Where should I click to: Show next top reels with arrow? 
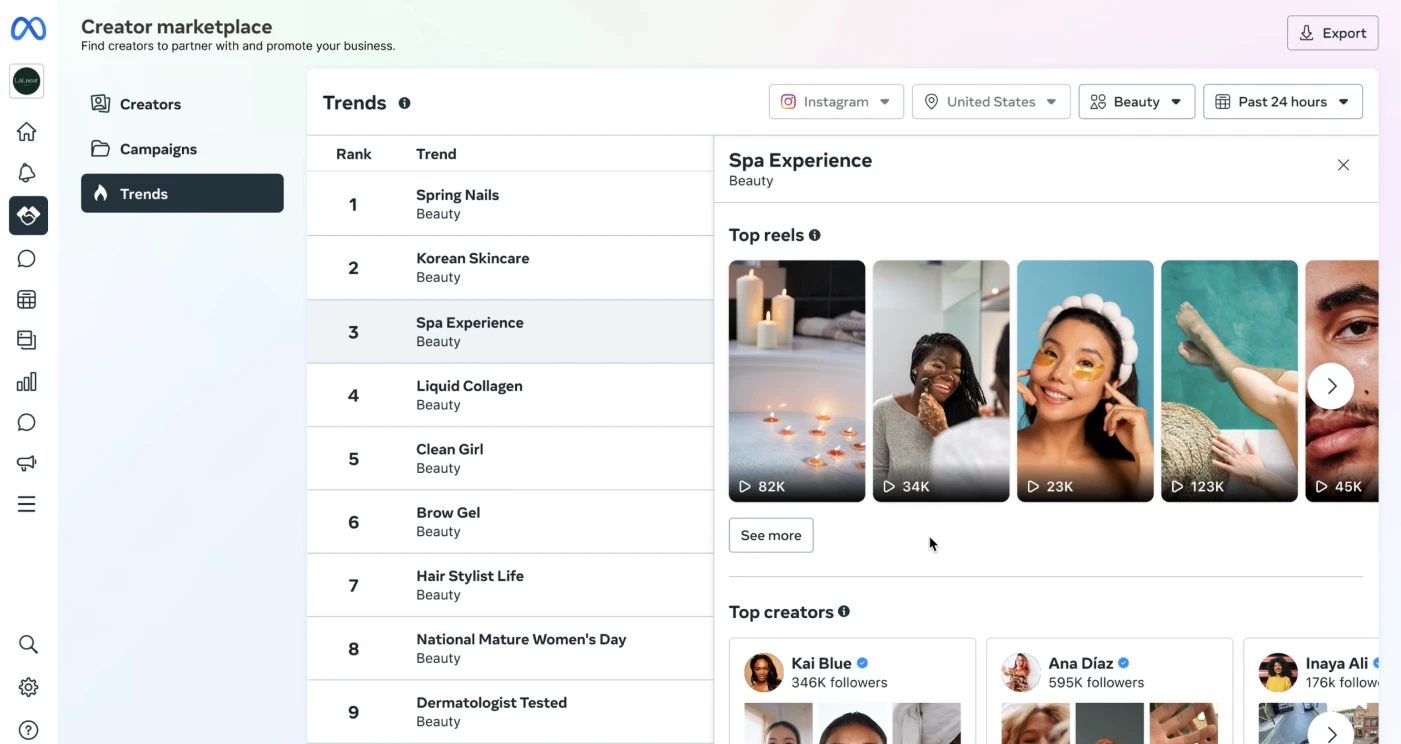(x=1331, y=386)
